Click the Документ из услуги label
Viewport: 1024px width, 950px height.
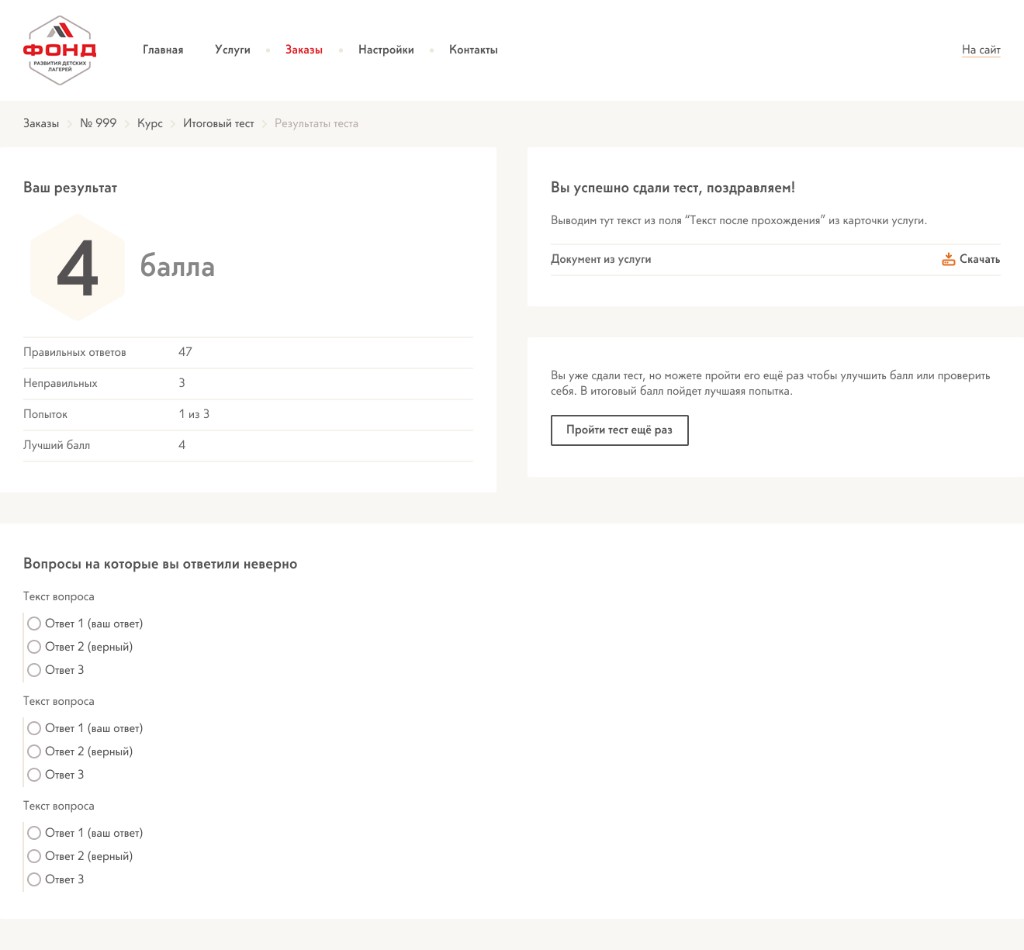pos(601,259)
